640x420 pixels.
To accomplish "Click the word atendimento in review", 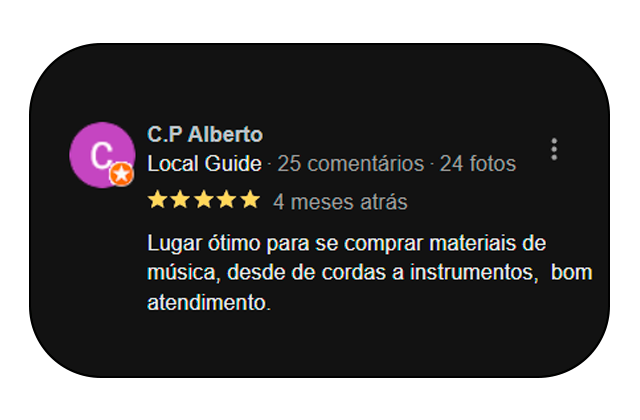I will pyautogui.click(x=209, y=303).
